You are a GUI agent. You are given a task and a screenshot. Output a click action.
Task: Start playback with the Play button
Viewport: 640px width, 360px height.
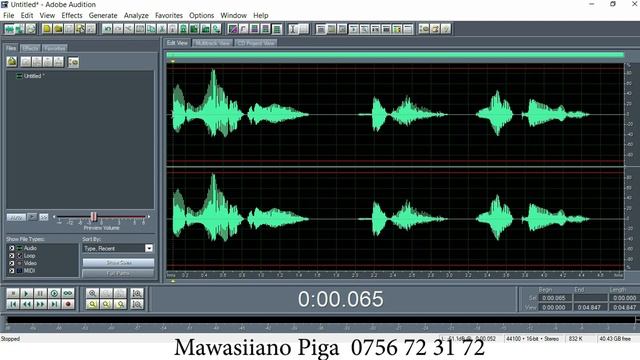(x=27, y=293)
